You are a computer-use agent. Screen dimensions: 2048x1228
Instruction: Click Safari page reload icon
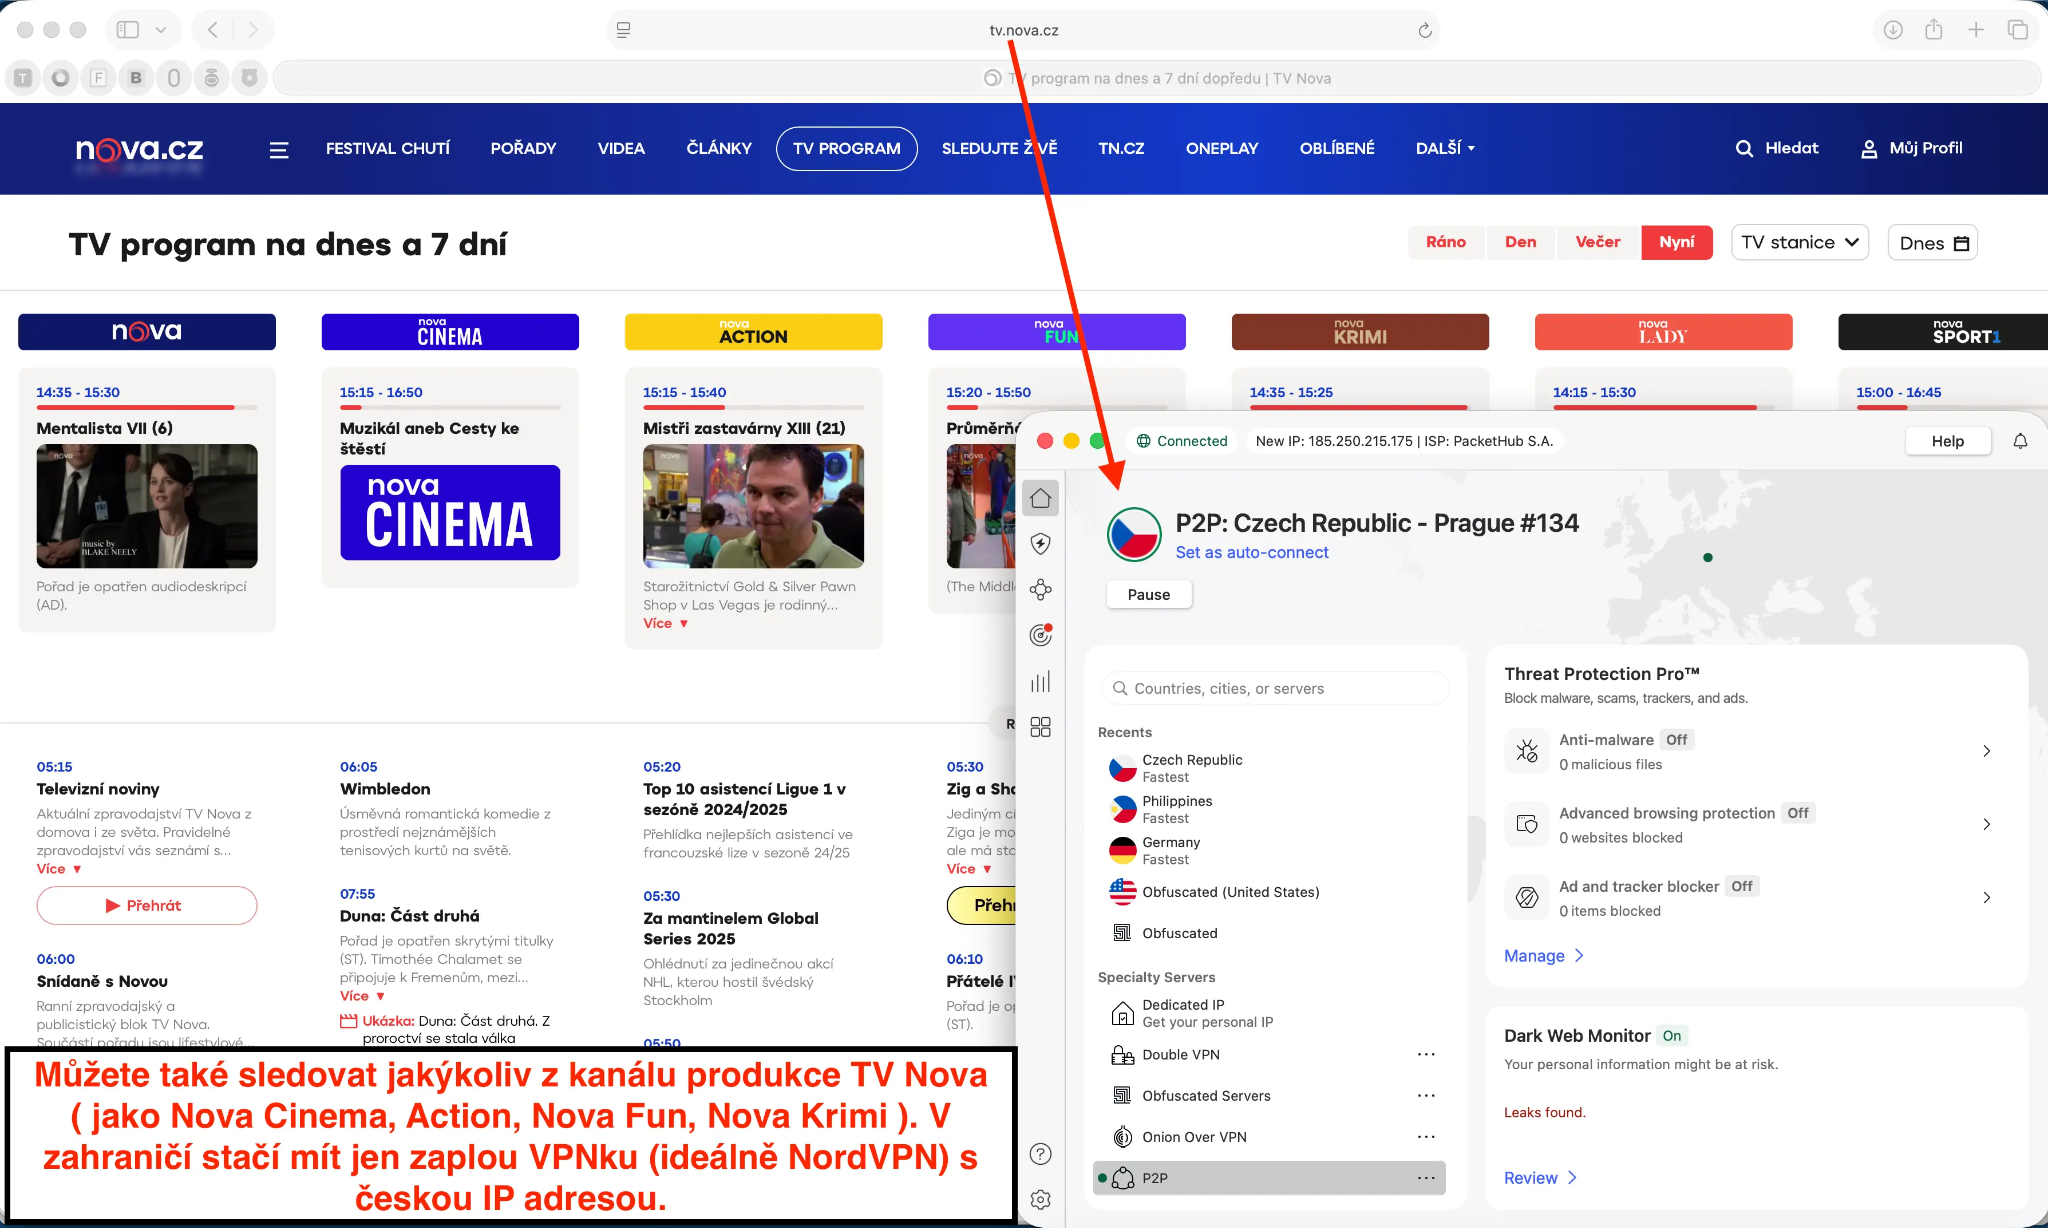pos(1425,31)
